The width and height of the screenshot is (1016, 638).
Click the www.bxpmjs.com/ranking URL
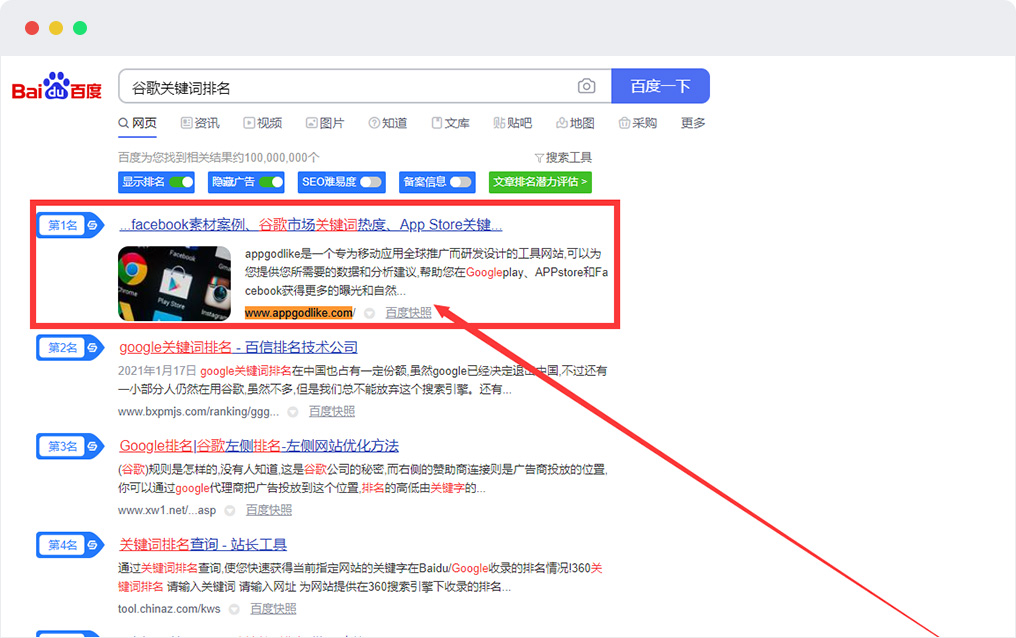pyautogui.click(x=198, y=411)
